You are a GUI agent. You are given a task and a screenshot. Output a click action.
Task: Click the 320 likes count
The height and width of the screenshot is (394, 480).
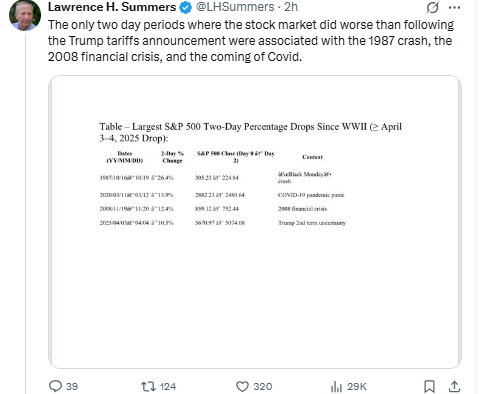263,386
